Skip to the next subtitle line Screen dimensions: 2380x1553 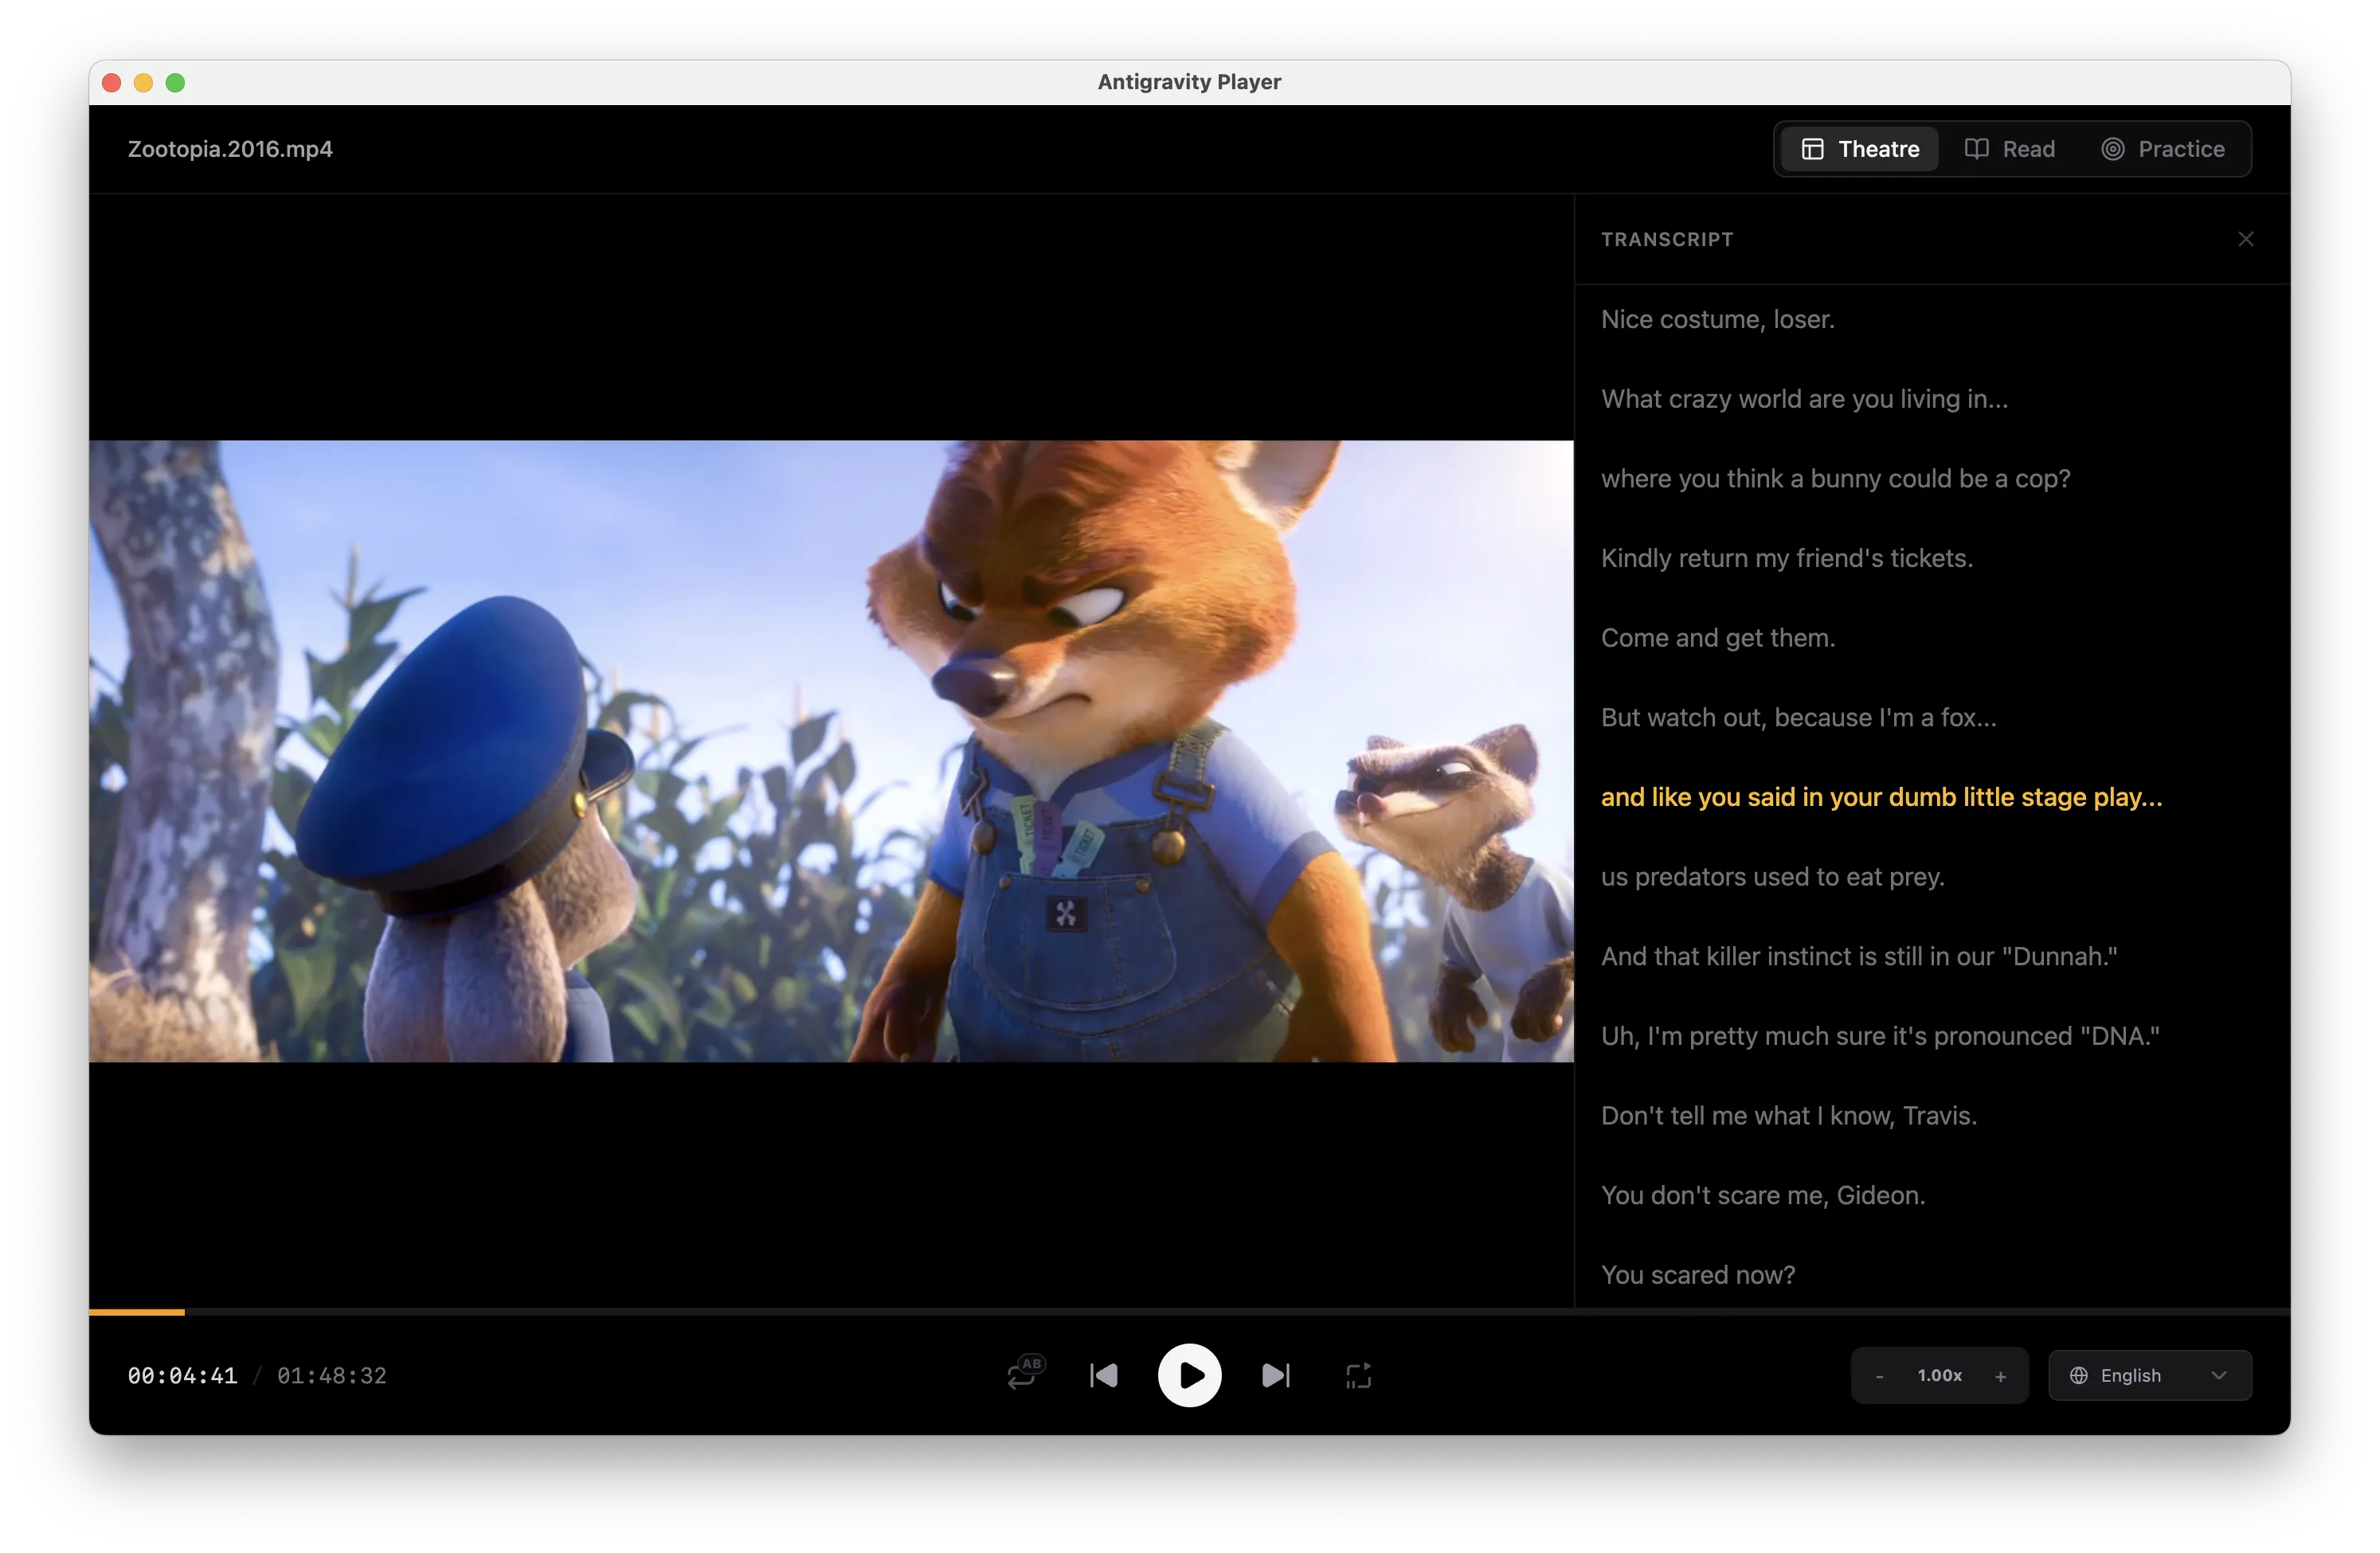1275,1375
